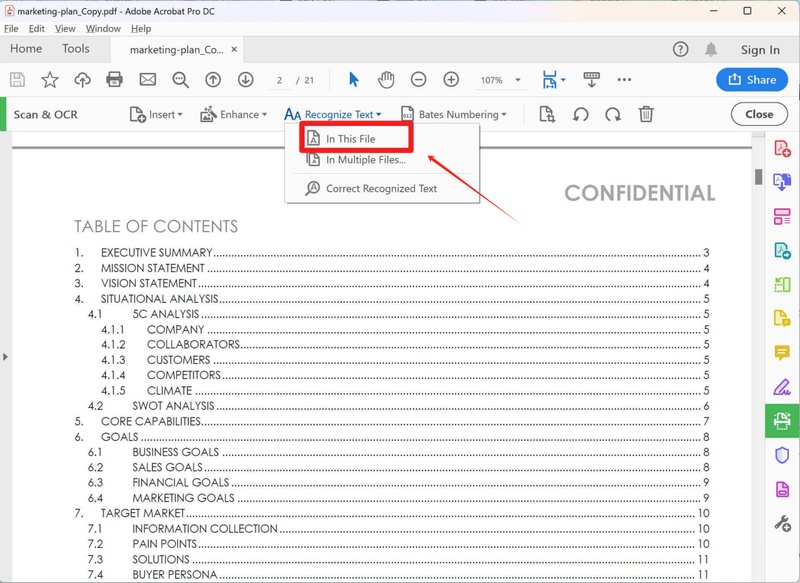Screen dimensions: 800x583
Task: Go to previous page with up arrow
Action: (213, 80)
